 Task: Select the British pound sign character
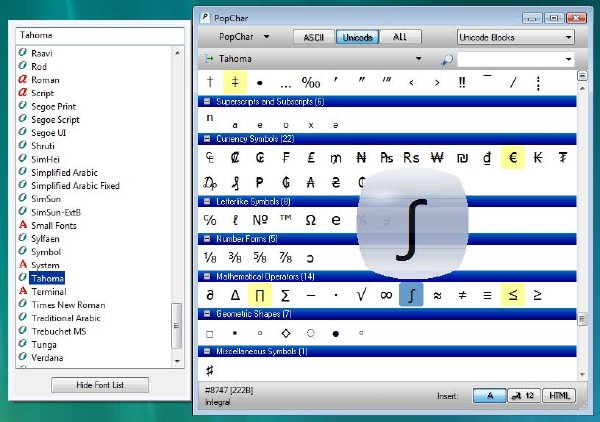[310, 157]
